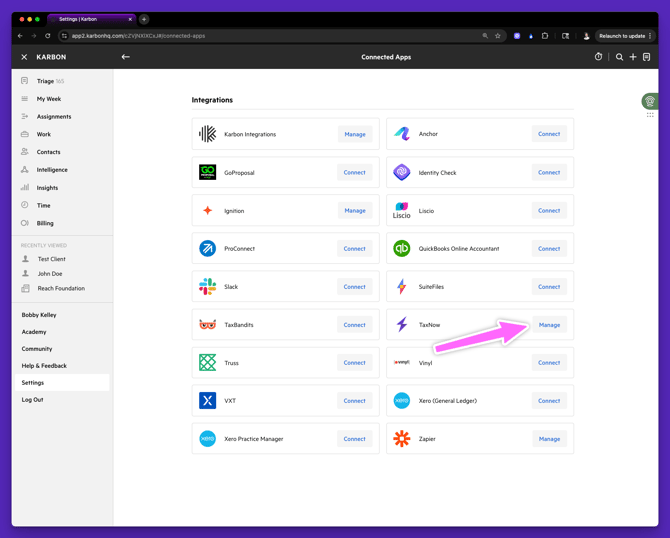Connect Slack integration
Viewport: 670px width, 538px height.
[x=355, y=287]
